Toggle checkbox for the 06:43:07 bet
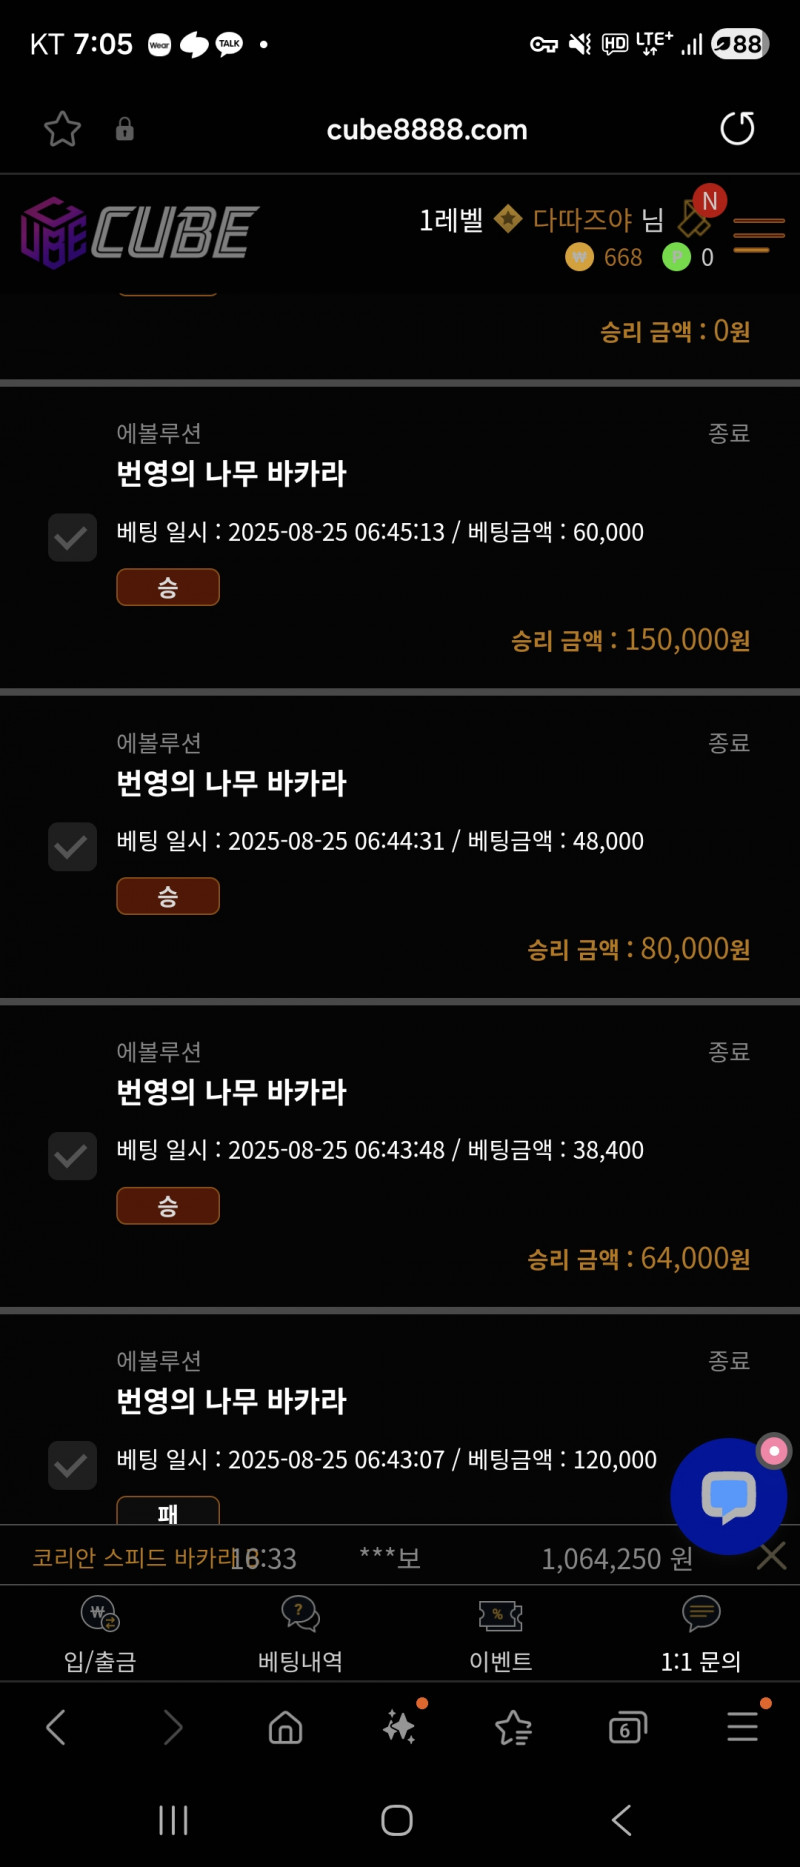The image size is (800, 1867). coord(72,1465)
